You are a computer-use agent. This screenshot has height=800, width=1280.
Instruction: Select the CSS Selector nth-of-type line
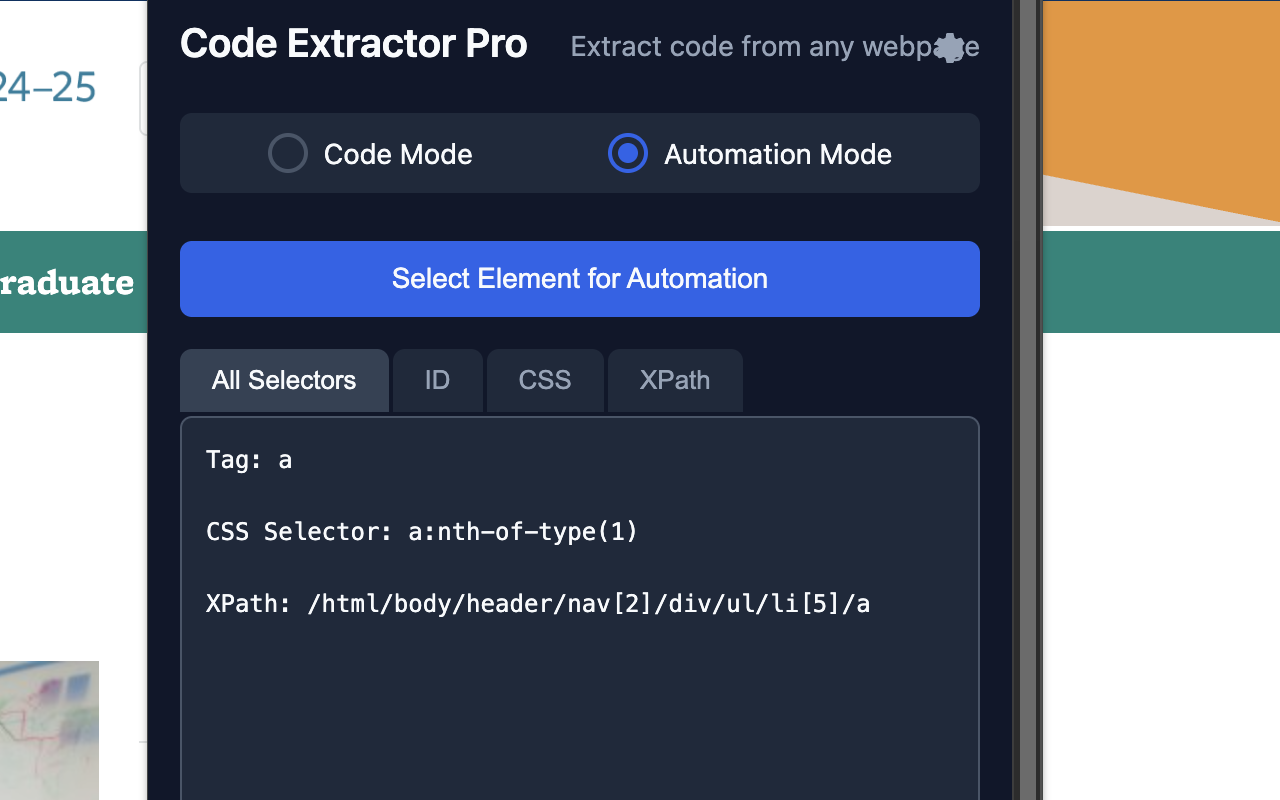coord(422,531)
